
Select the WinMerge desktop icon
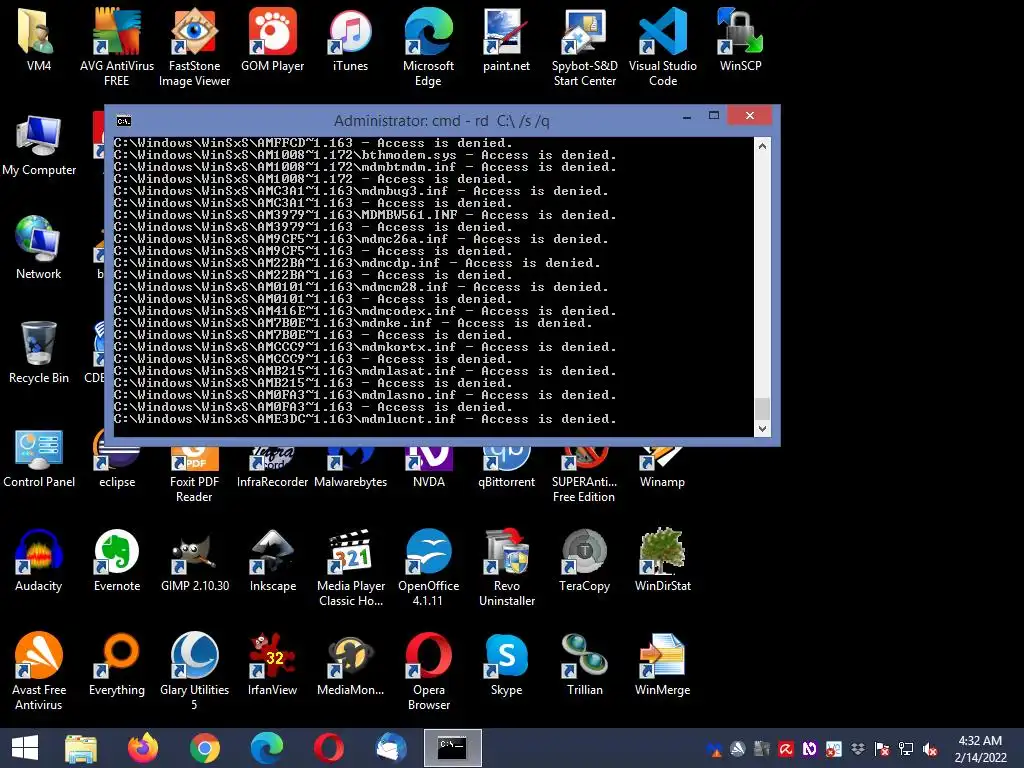tap(662, 664)
